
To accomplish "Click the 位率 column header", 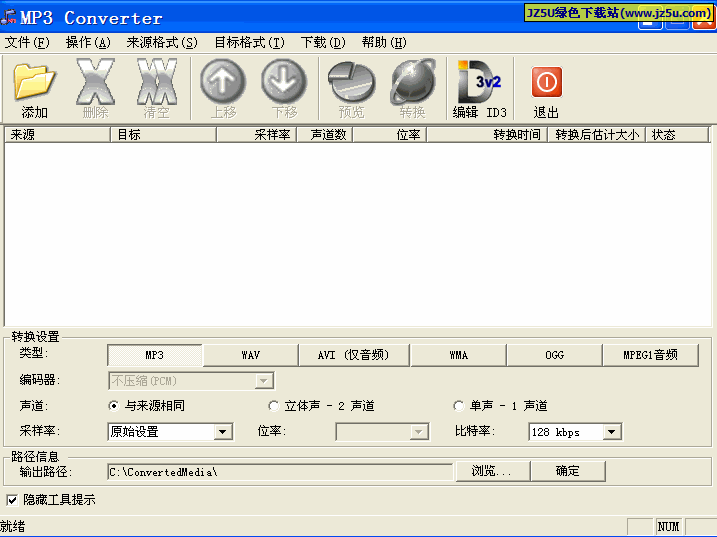I will [x=390, y=135].
